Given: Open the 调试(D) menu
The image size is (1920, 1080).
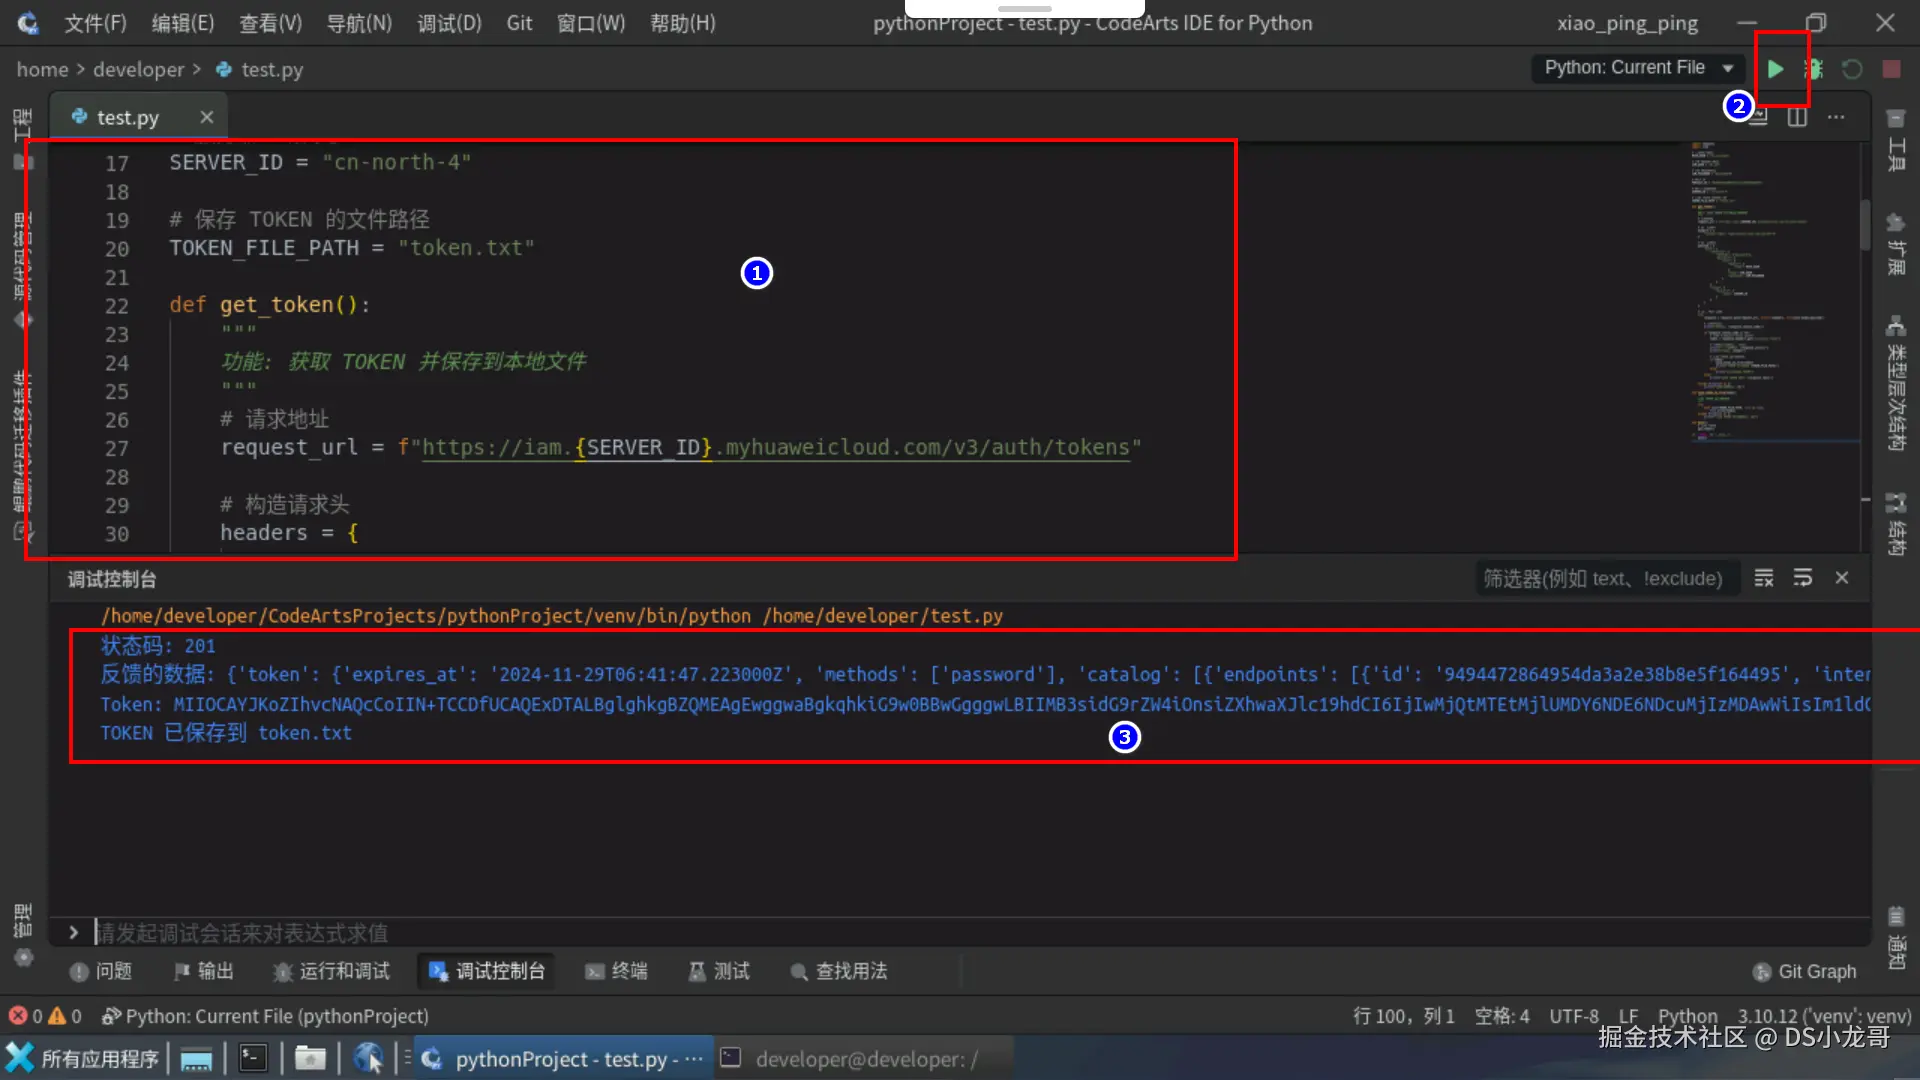Looking at the screenshot, I should coord(448,22).
